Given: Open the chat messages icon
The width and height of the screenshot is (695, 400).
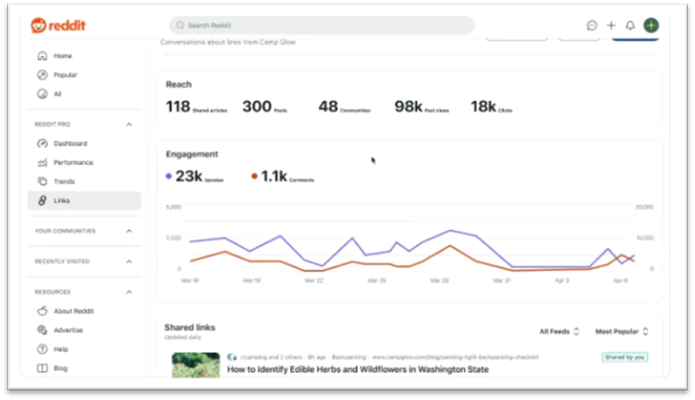Looking at the screenshot, I should coord(592,25).
